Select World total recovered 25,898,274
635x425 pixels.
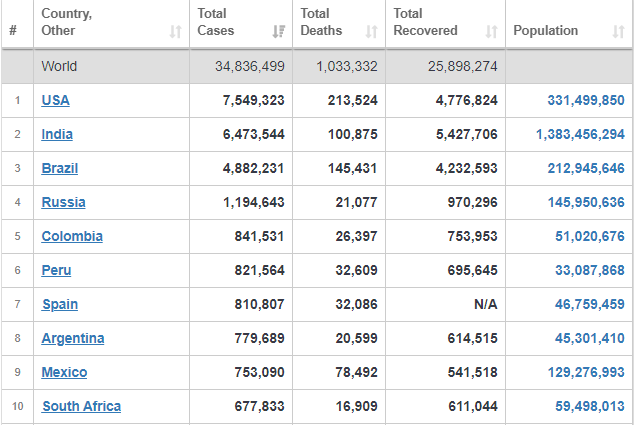pyautogui.click(x=462, y=66)
